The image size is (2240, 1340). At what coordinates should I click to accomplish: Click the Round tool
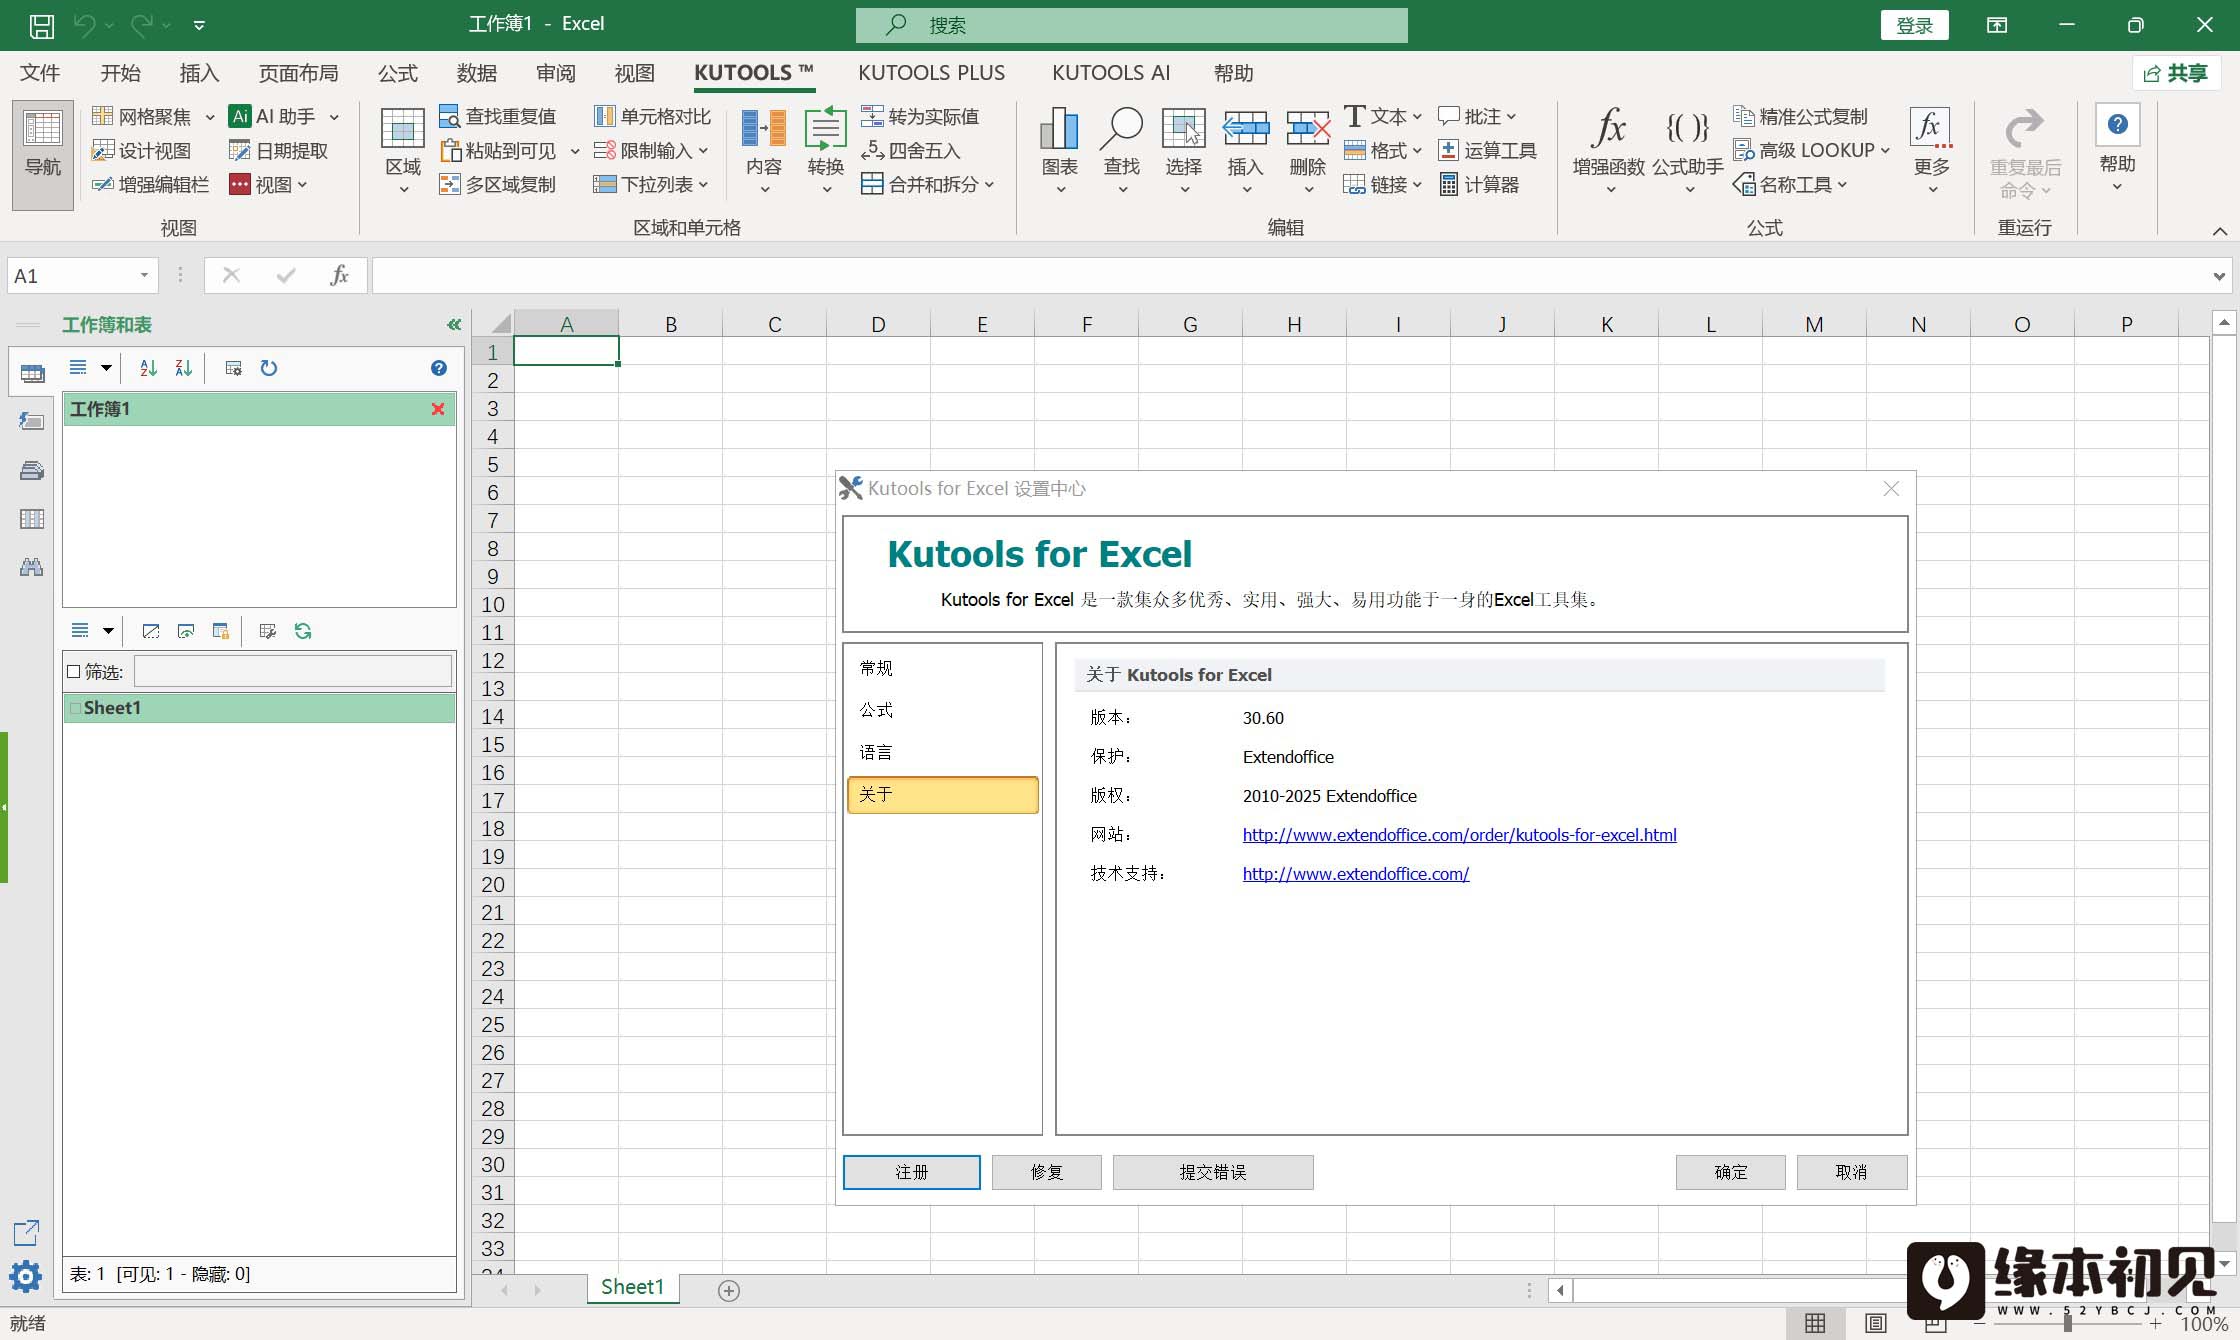(x=911, y=150)
